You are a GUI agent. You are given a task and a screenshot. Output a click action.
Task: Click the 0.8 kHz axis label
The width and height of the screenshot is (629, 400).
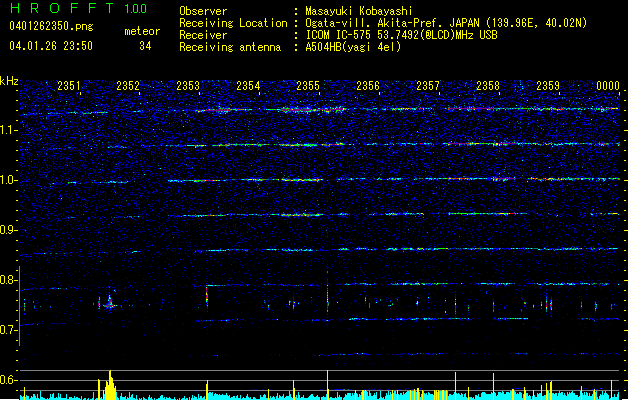click(x=8, y=280)
